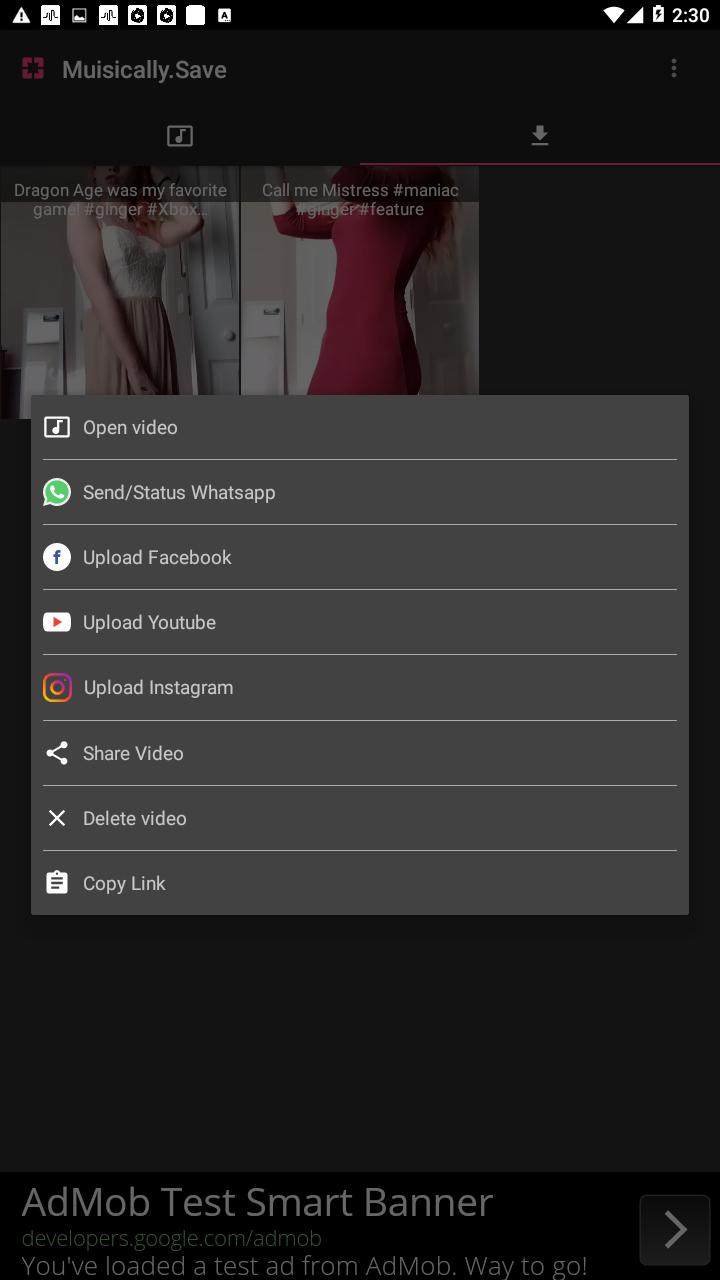The image size is (720, 1280).
Task: Tap the Muisically.Save title text
Action: click(x=144, y=69)
